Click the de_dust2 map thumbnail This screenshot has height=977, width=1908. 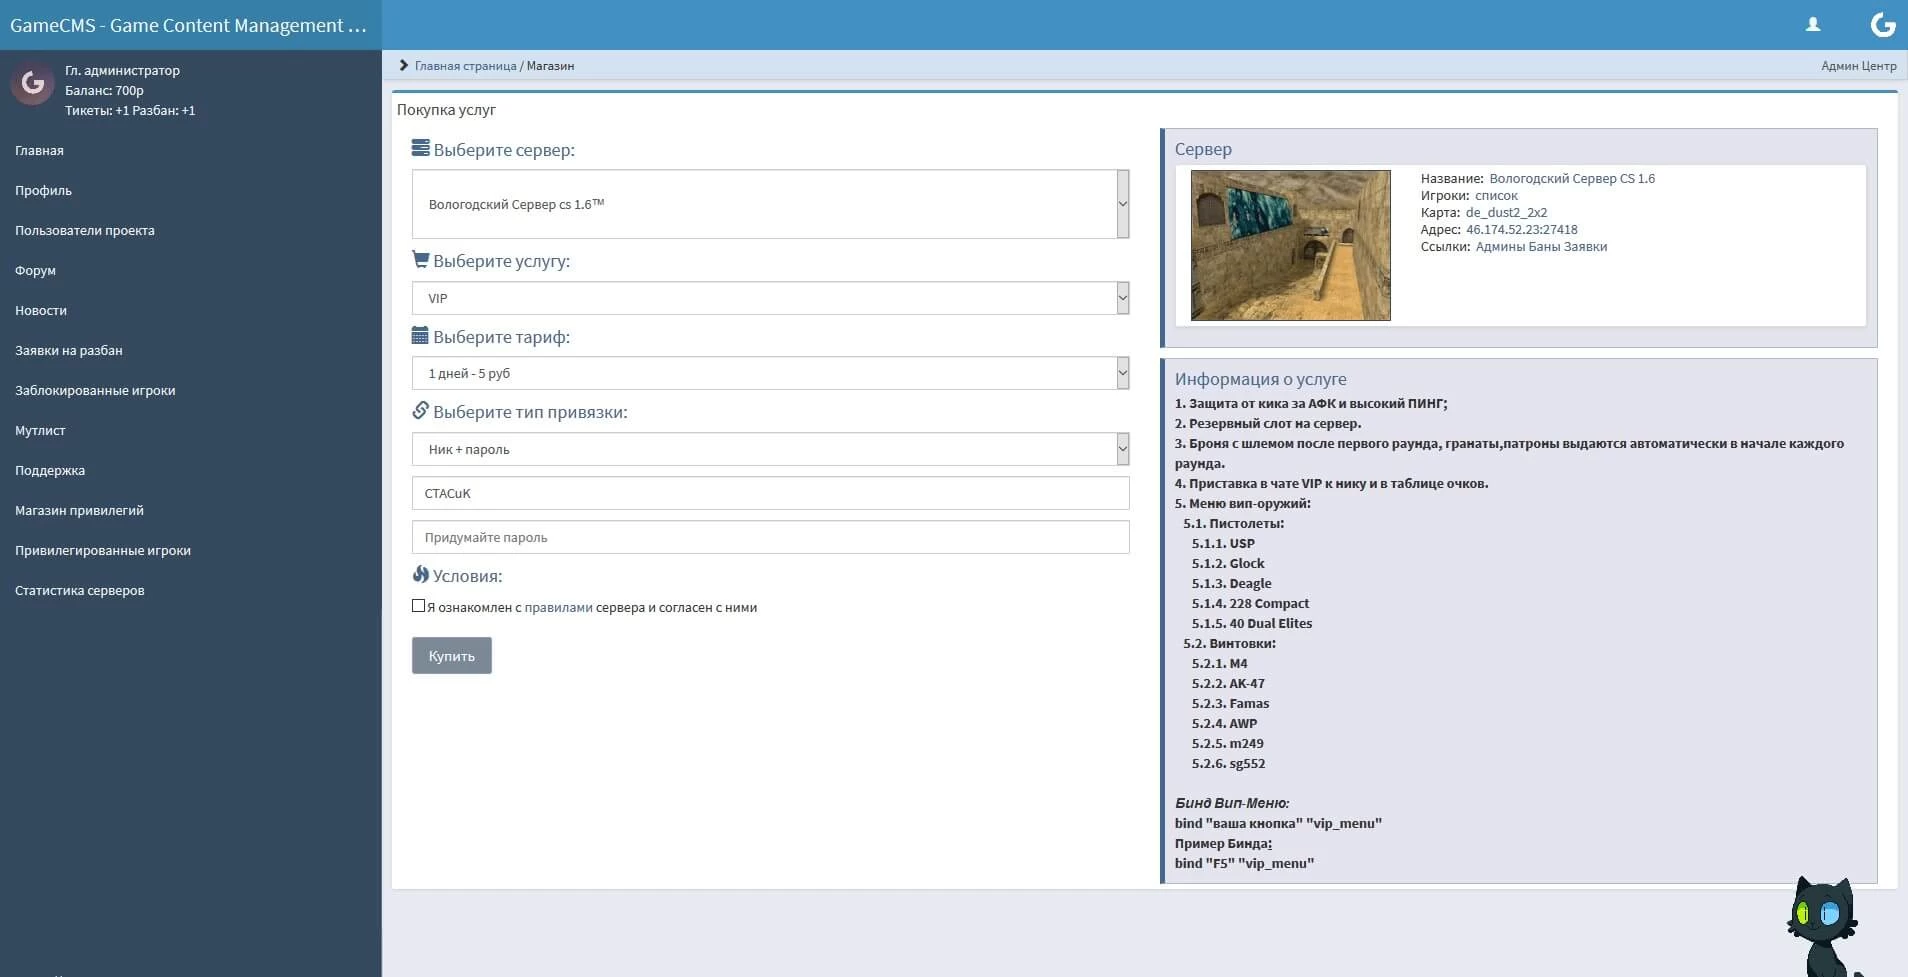pyautogui.click(x=1290, y=245)
